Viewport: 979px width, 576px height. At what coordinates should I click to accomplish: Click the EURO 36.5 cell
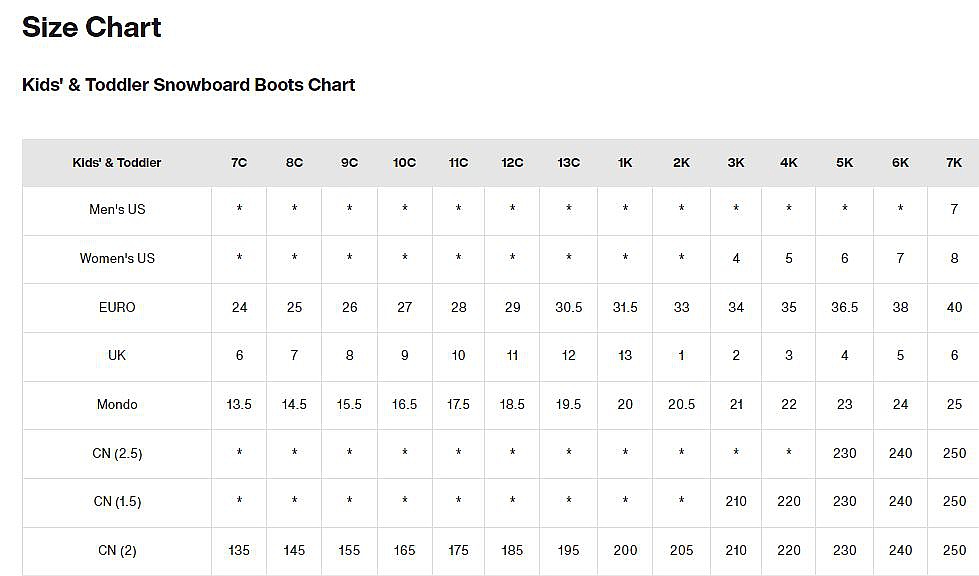[x=845, y=307]
